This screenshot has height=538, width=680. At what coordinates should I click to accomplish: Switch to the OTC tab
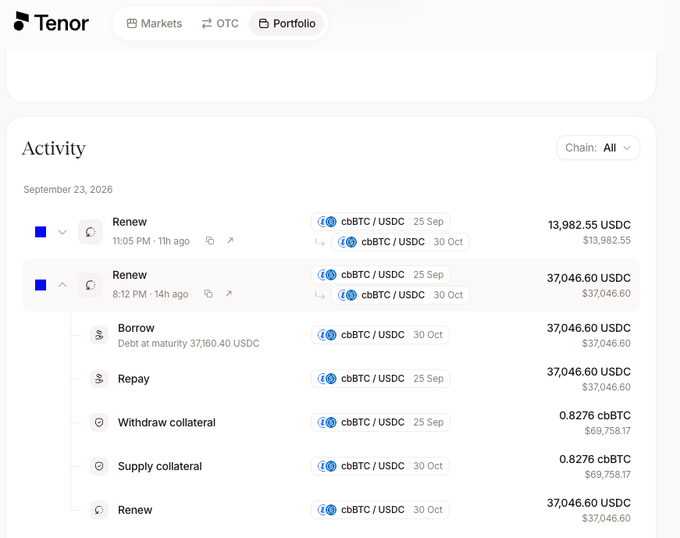pyautogui.click(x=220, y=23)
